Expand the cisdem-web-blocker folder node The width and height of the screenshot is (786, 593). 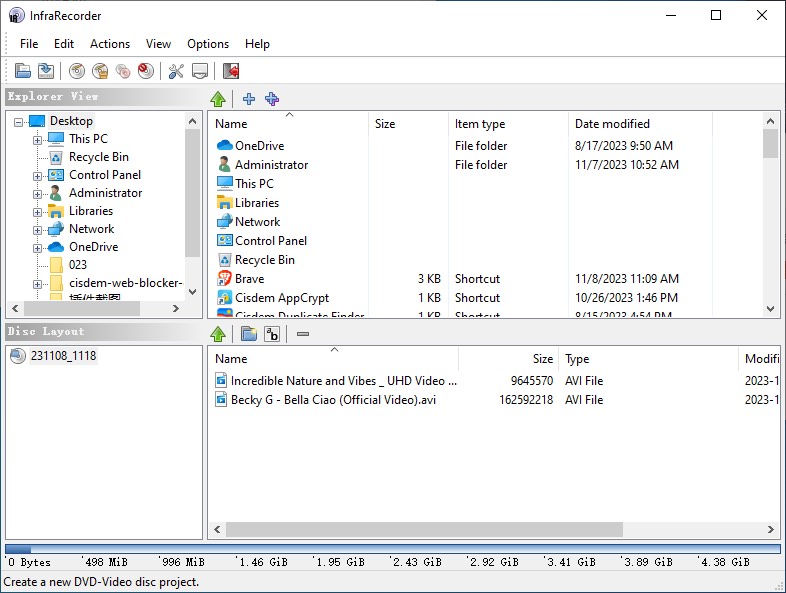point(38,284)
